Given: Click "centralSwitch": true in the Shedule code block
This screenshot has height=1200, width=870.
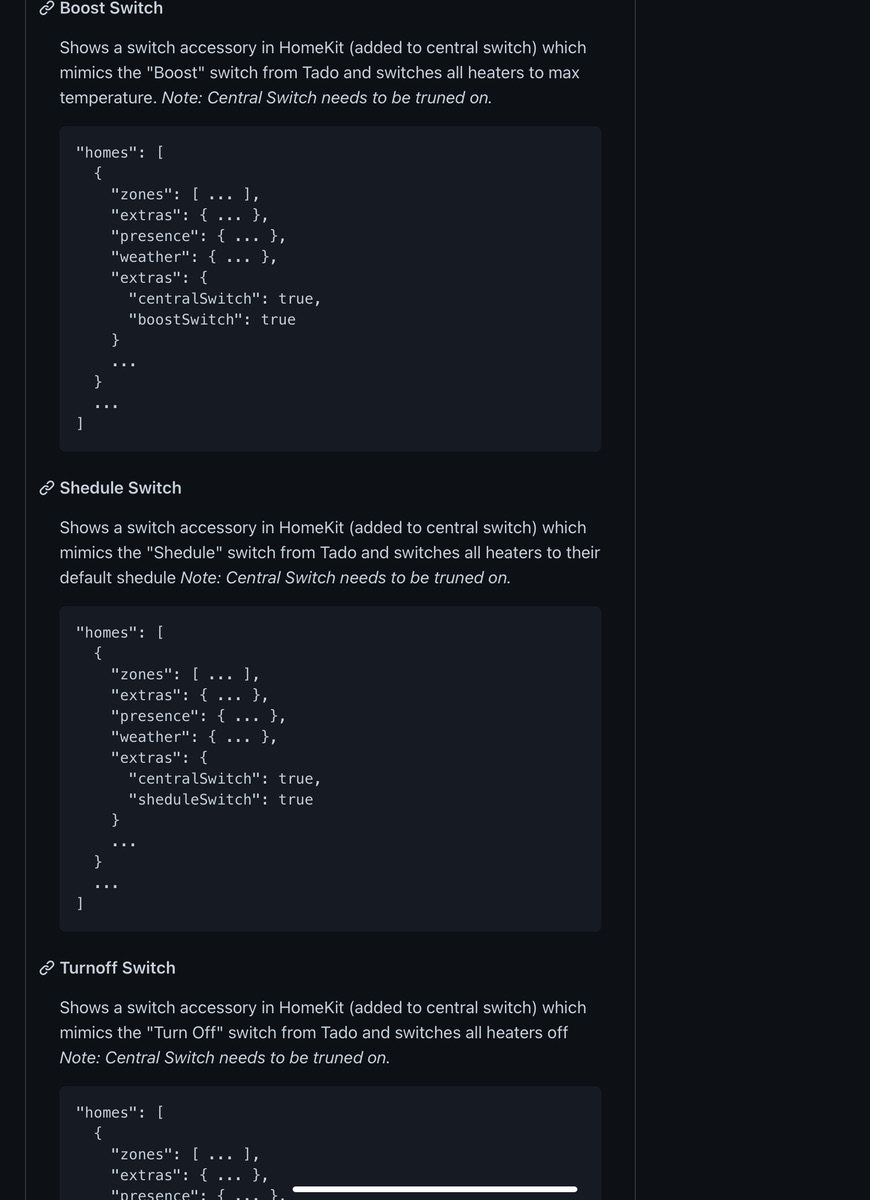Looking at the screenshot, I should (x=224, y=779).
